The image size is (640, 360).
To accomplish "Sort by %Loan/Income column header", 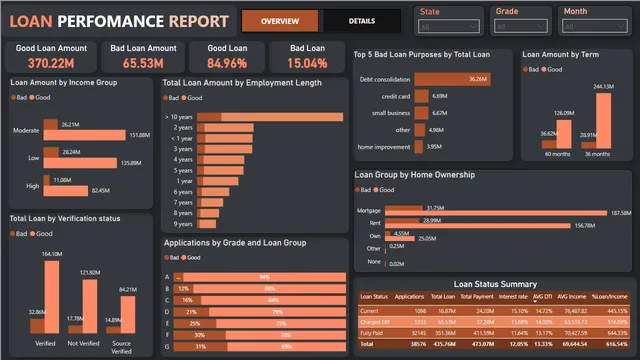I will pos(609,297).
